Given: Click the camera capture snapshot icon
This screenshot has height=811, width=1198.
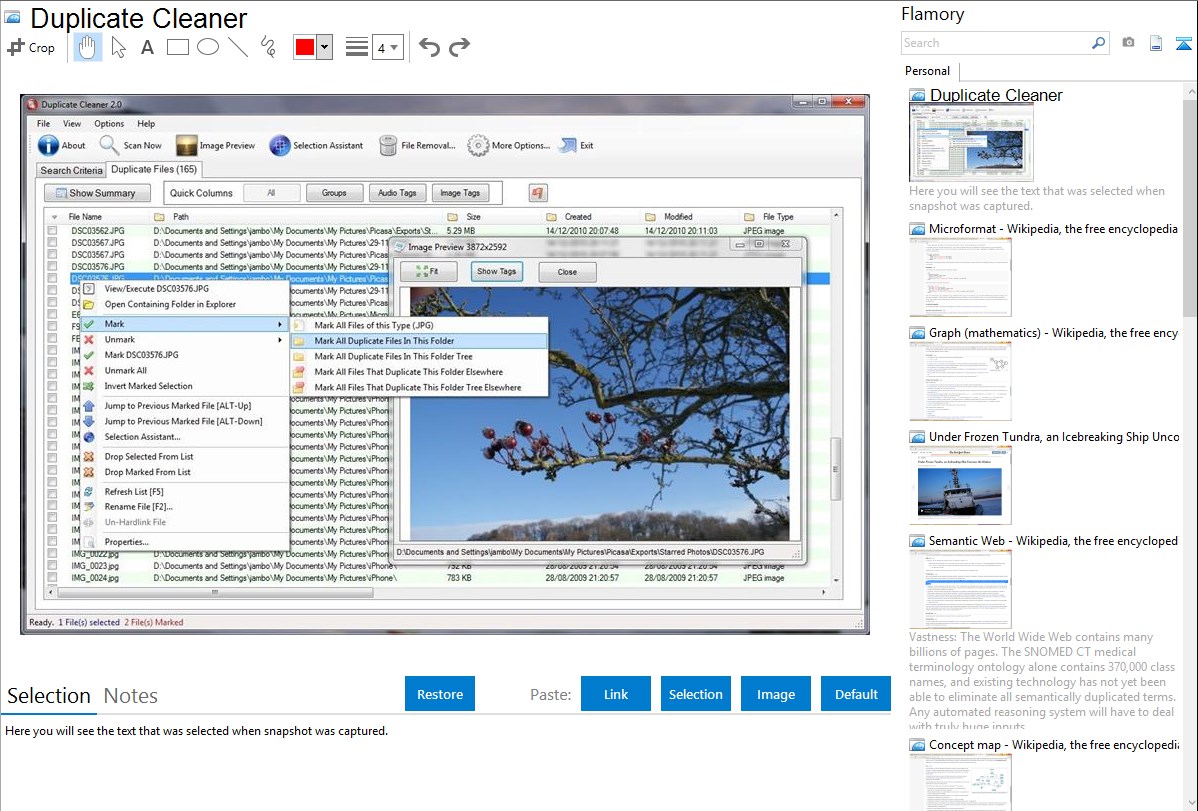Looking at the screenshot, I should pyautogui.click(x=1128, y=43).
